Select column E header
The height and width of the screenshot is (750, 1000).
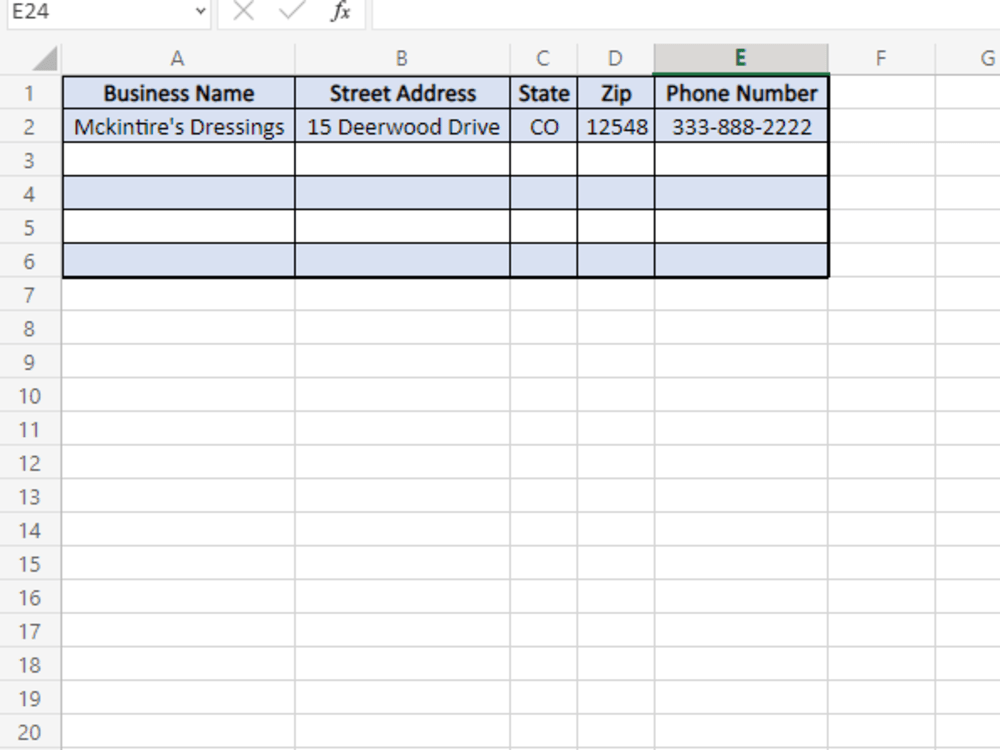click(740, 59)
